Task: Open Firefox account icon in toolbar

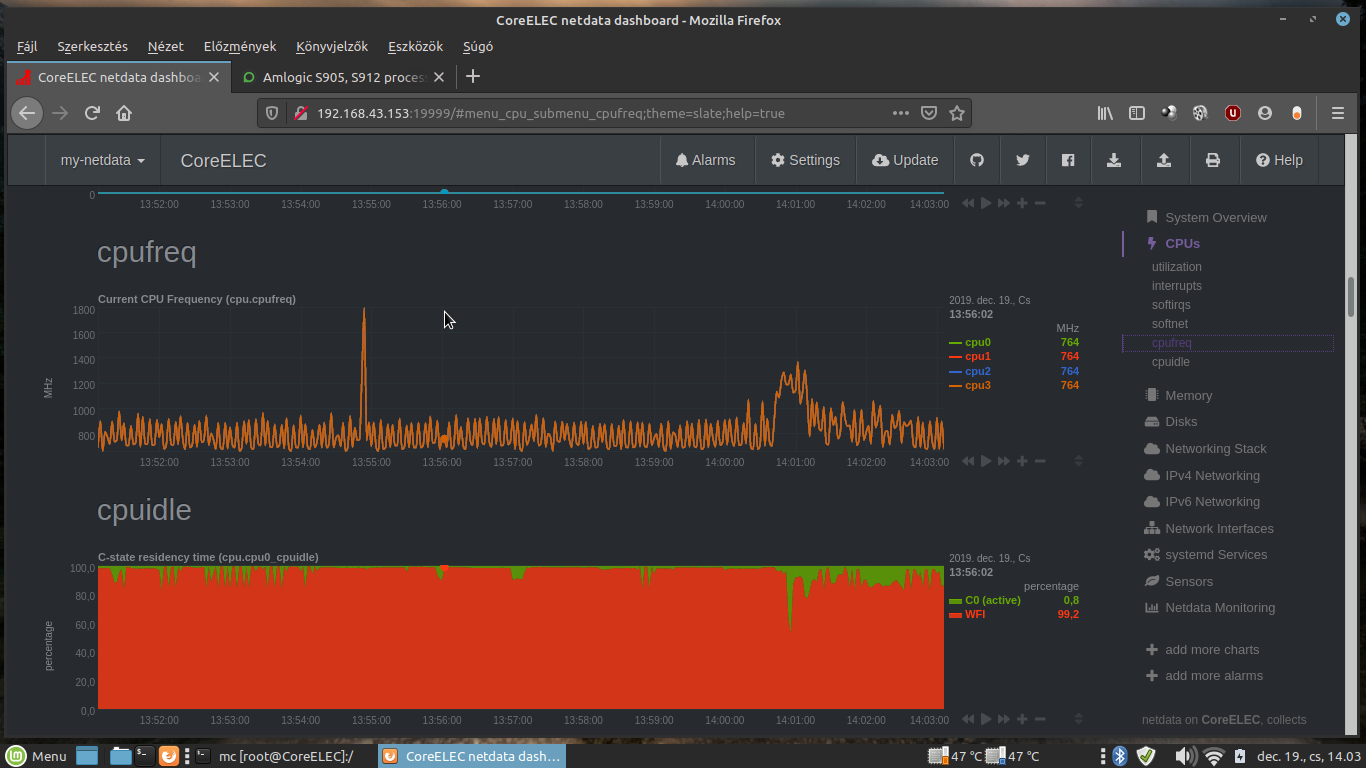Action: tap(1265, 113)
